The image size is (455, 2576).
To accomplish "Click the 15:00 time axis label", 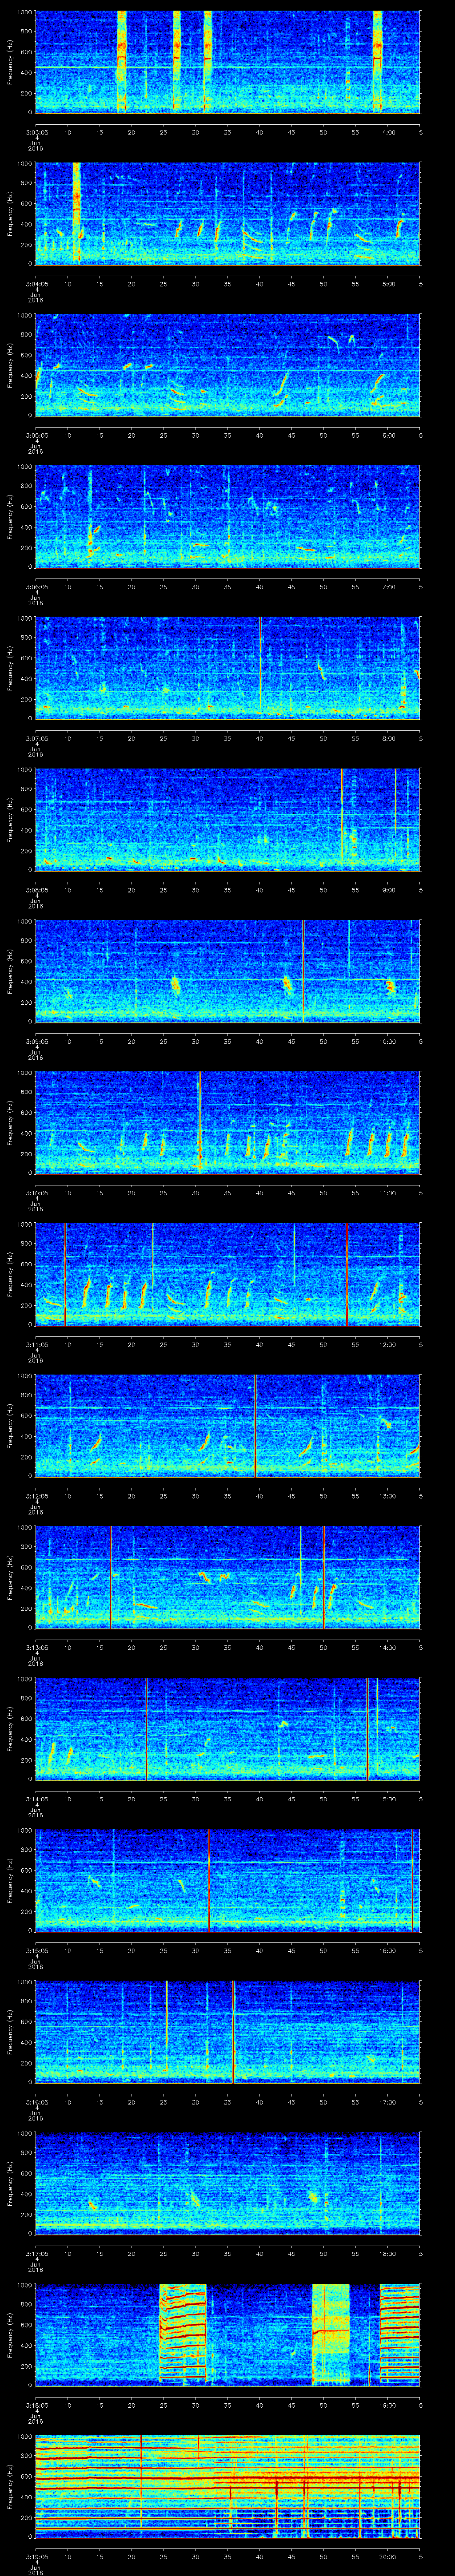I will [x=388, y=1798].
